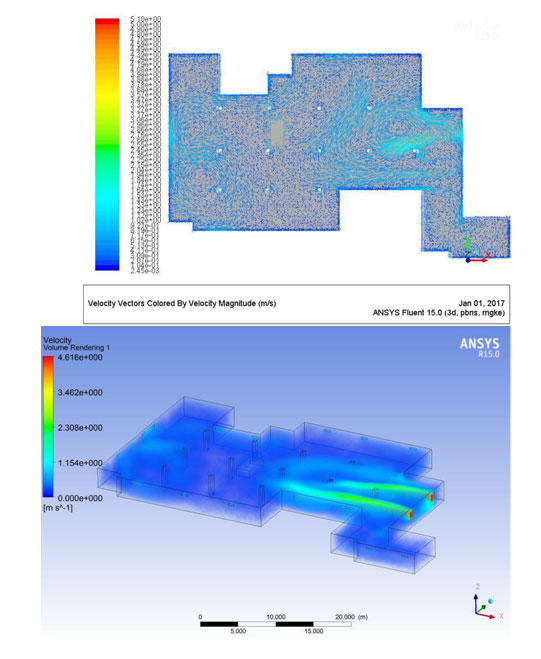
Task: Click the 'Jan 01, 2017' date label
Action: 482,303
